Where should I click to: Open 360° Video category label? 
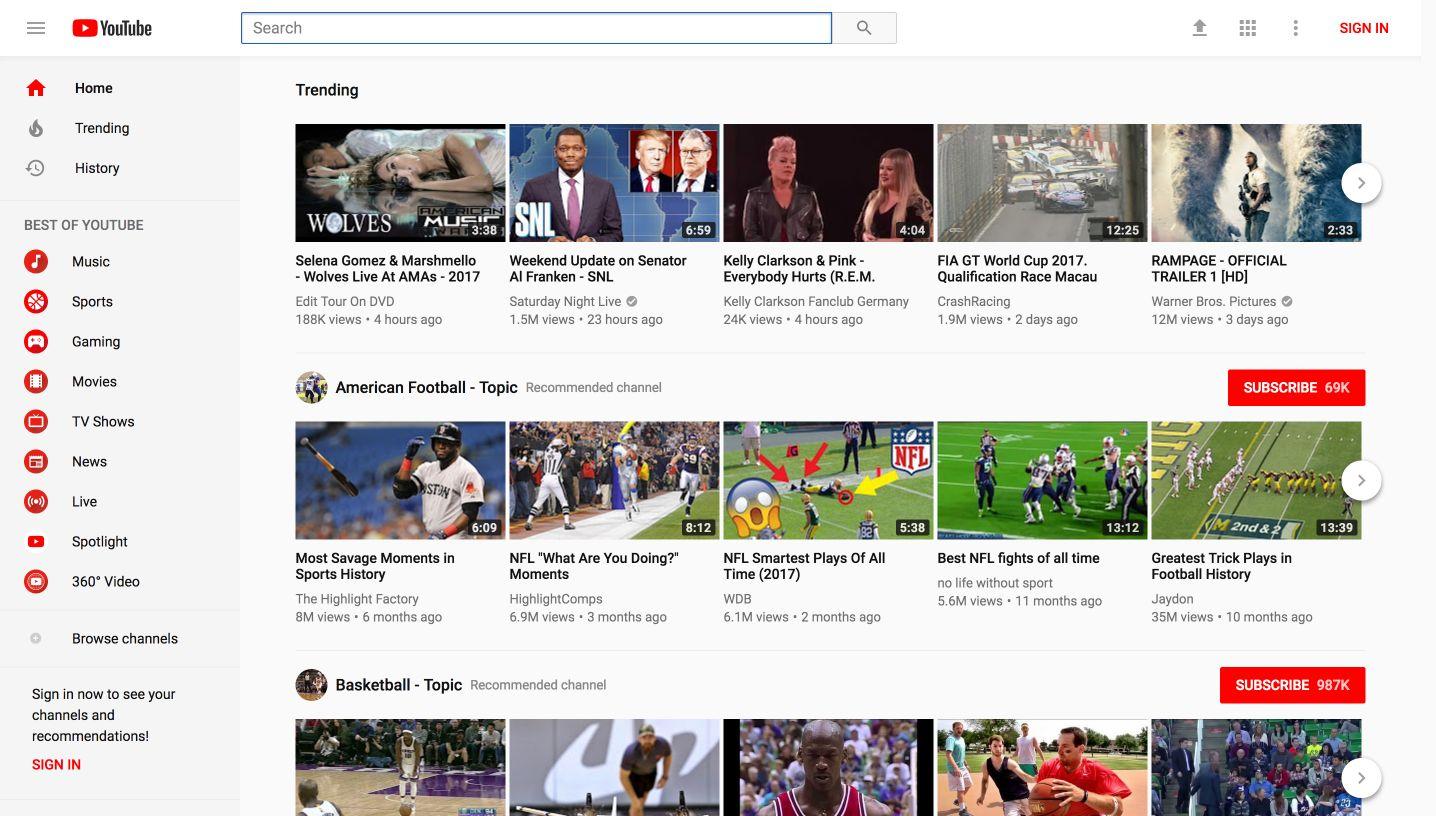tap(105, 581)
